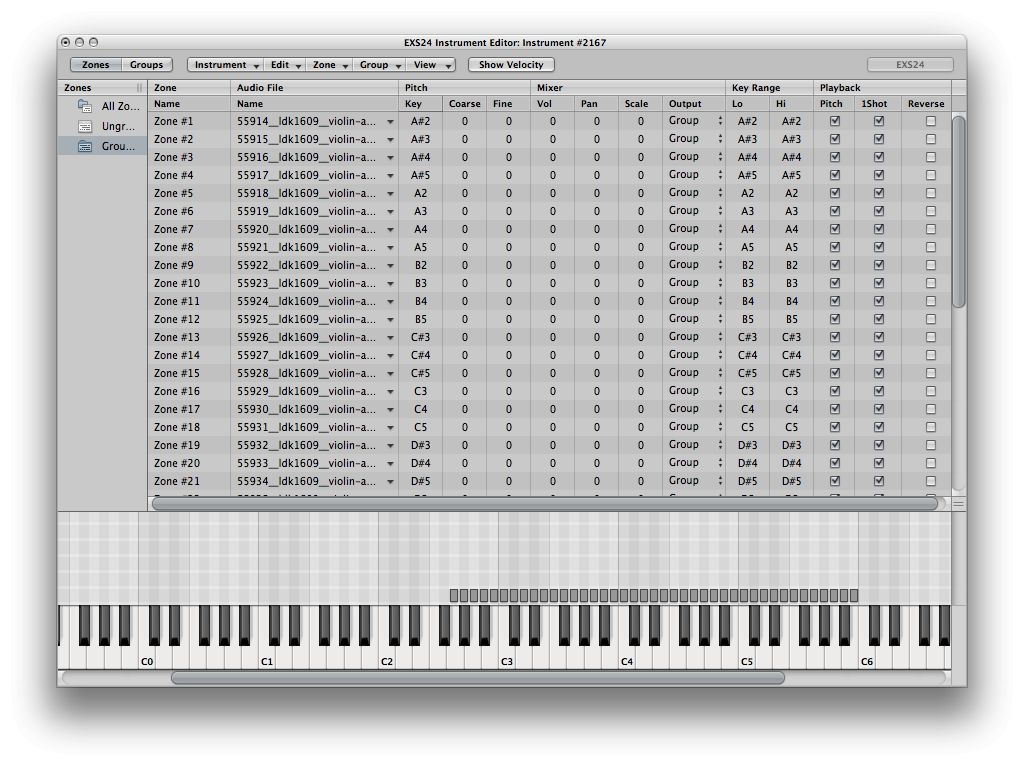Screen dimensions: 1024x766
Task: Open Output selector for Zone #2
Action: 695,138
